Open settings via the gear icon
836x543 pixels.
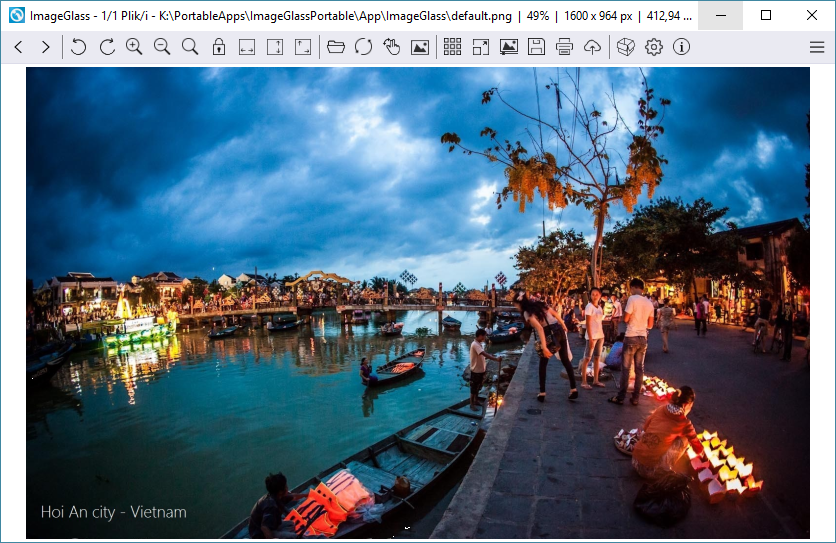click(x=654, y=47)
